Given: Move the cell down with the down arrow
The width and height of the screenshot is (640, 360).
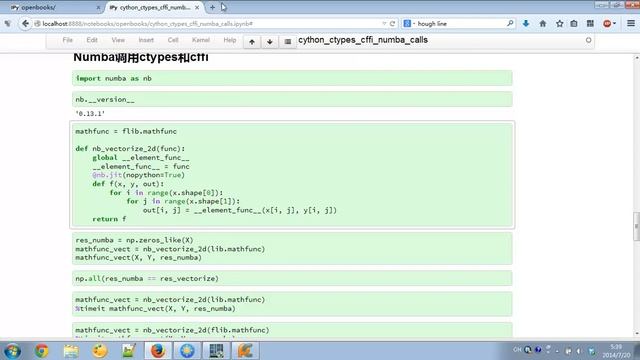Looking at the screenshot, I should 269,42.
